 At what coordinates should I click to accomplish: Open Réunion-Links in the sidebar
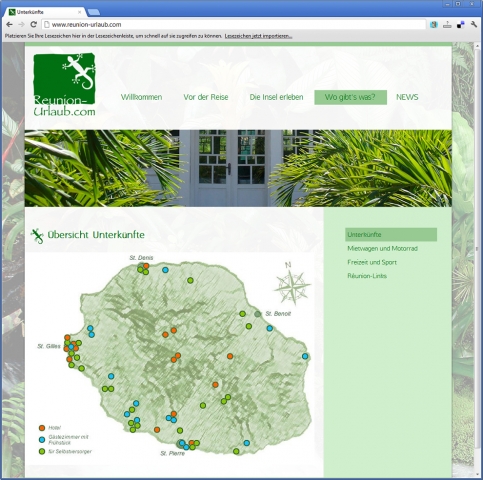tap(367, 276)
